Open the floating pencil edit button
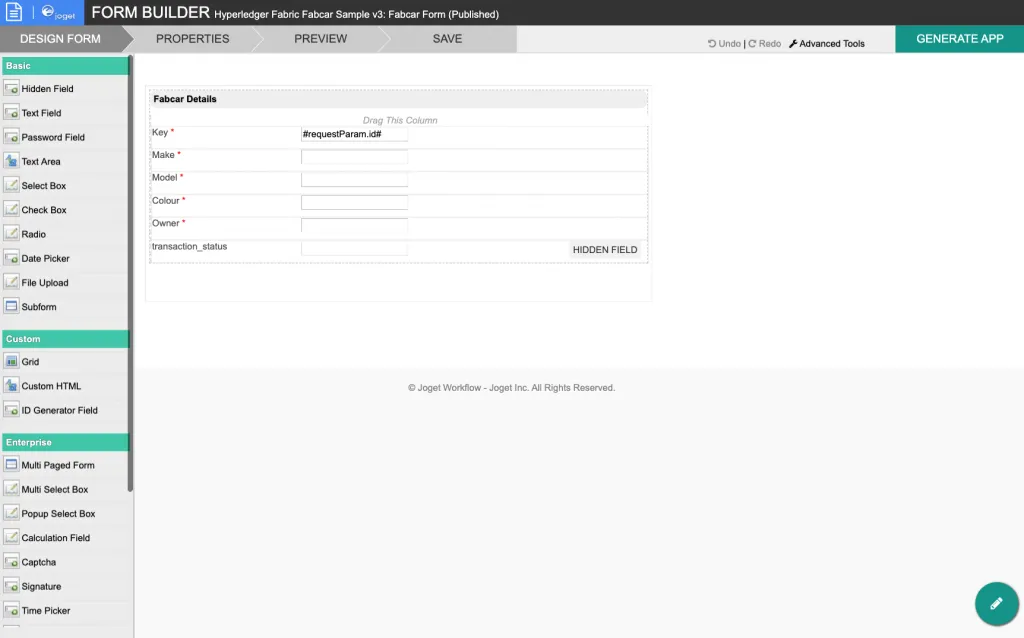 996,603
